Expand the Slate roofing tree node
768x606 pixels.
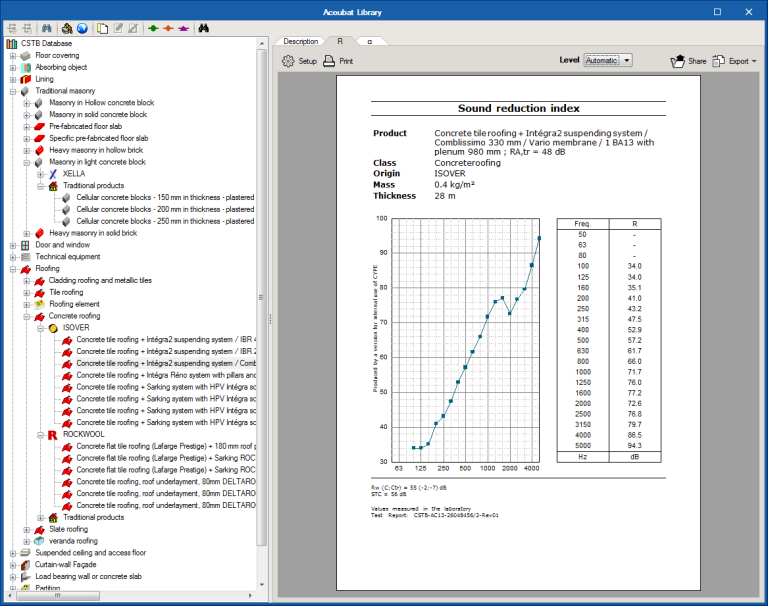[27, 529]
